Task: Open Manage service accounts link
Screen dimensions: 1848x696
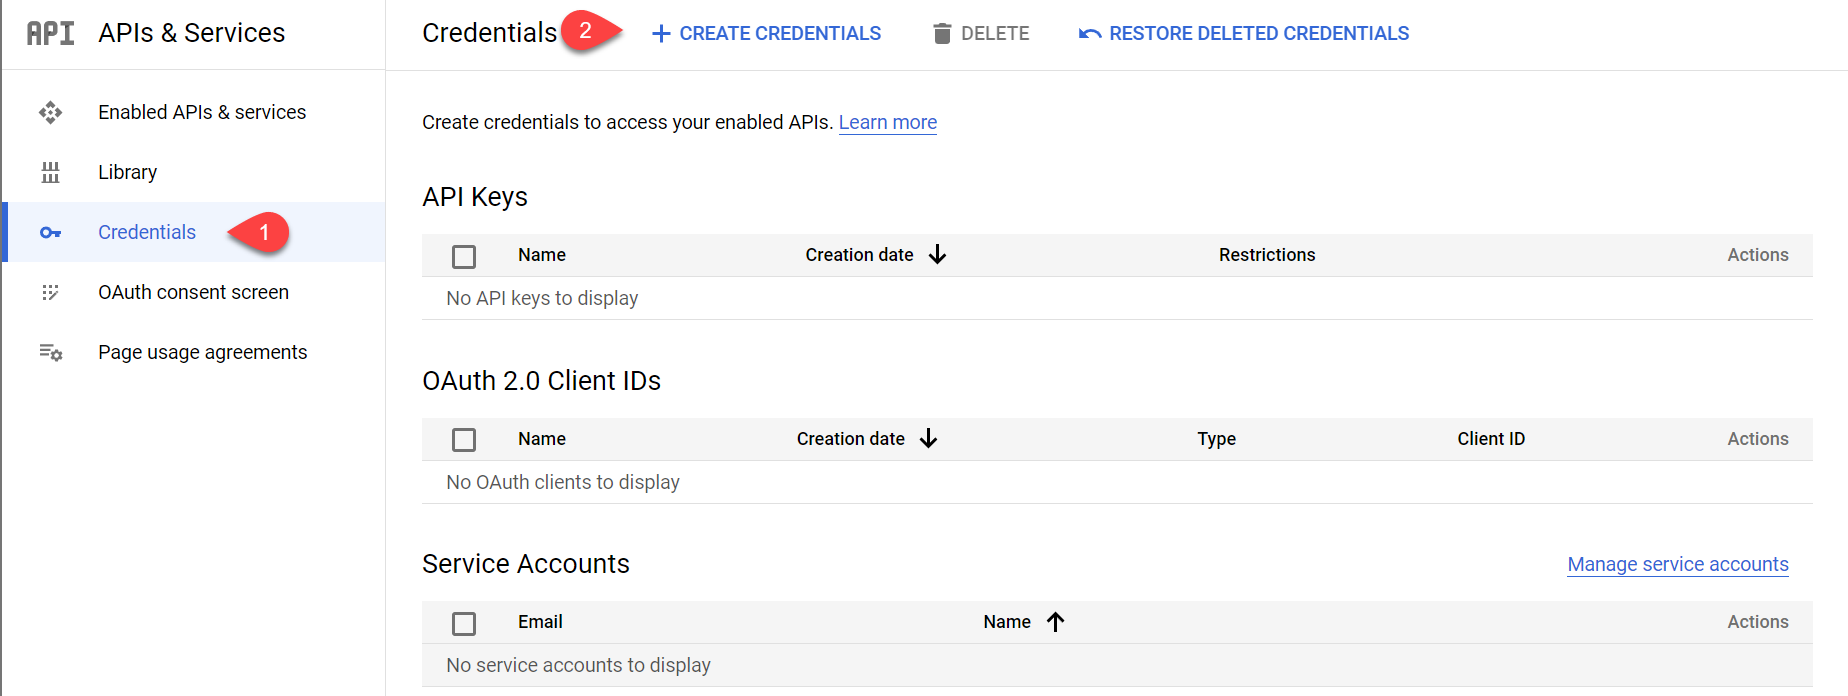Action: (x=1678, y=564)
